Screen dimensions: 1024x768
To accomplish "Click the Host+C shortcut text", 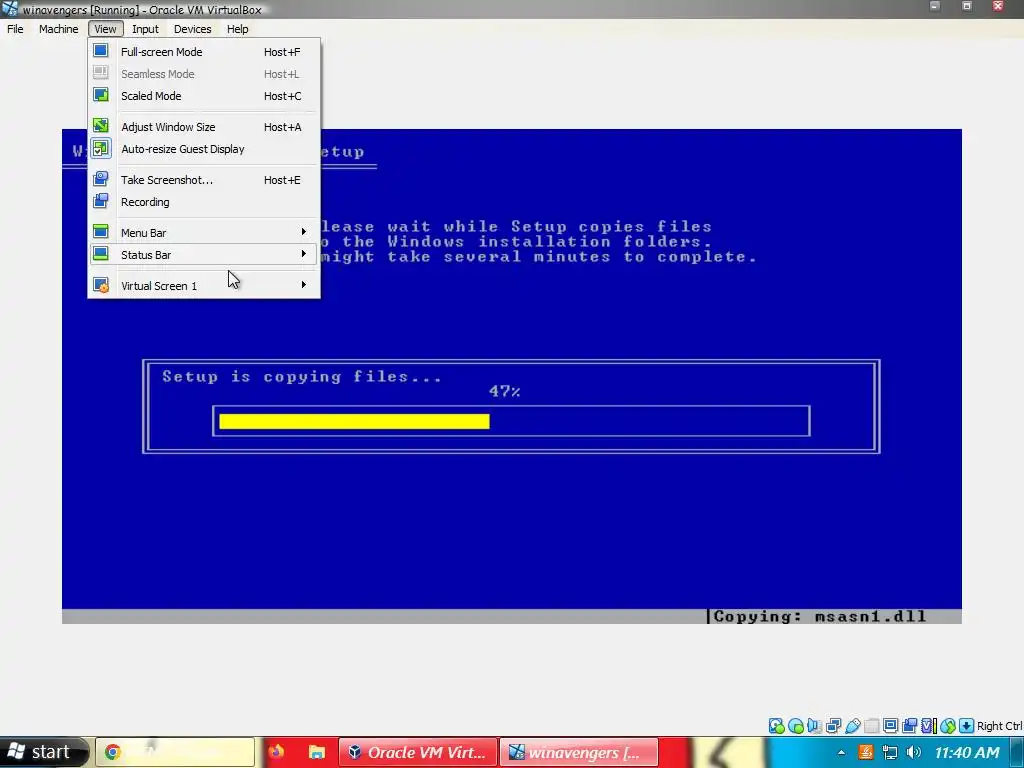I will click(282, 96).
